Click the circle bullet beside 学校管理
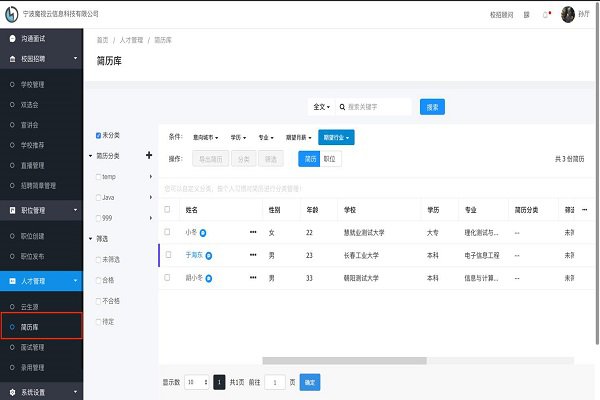The image size is (600, 400). 12,84
